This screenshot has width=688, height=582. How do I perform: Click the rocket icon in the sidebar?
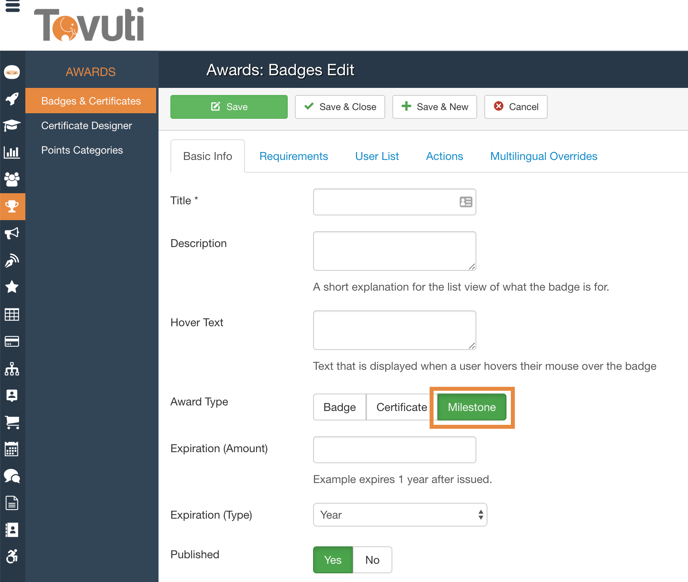click(x=12, y=99)
